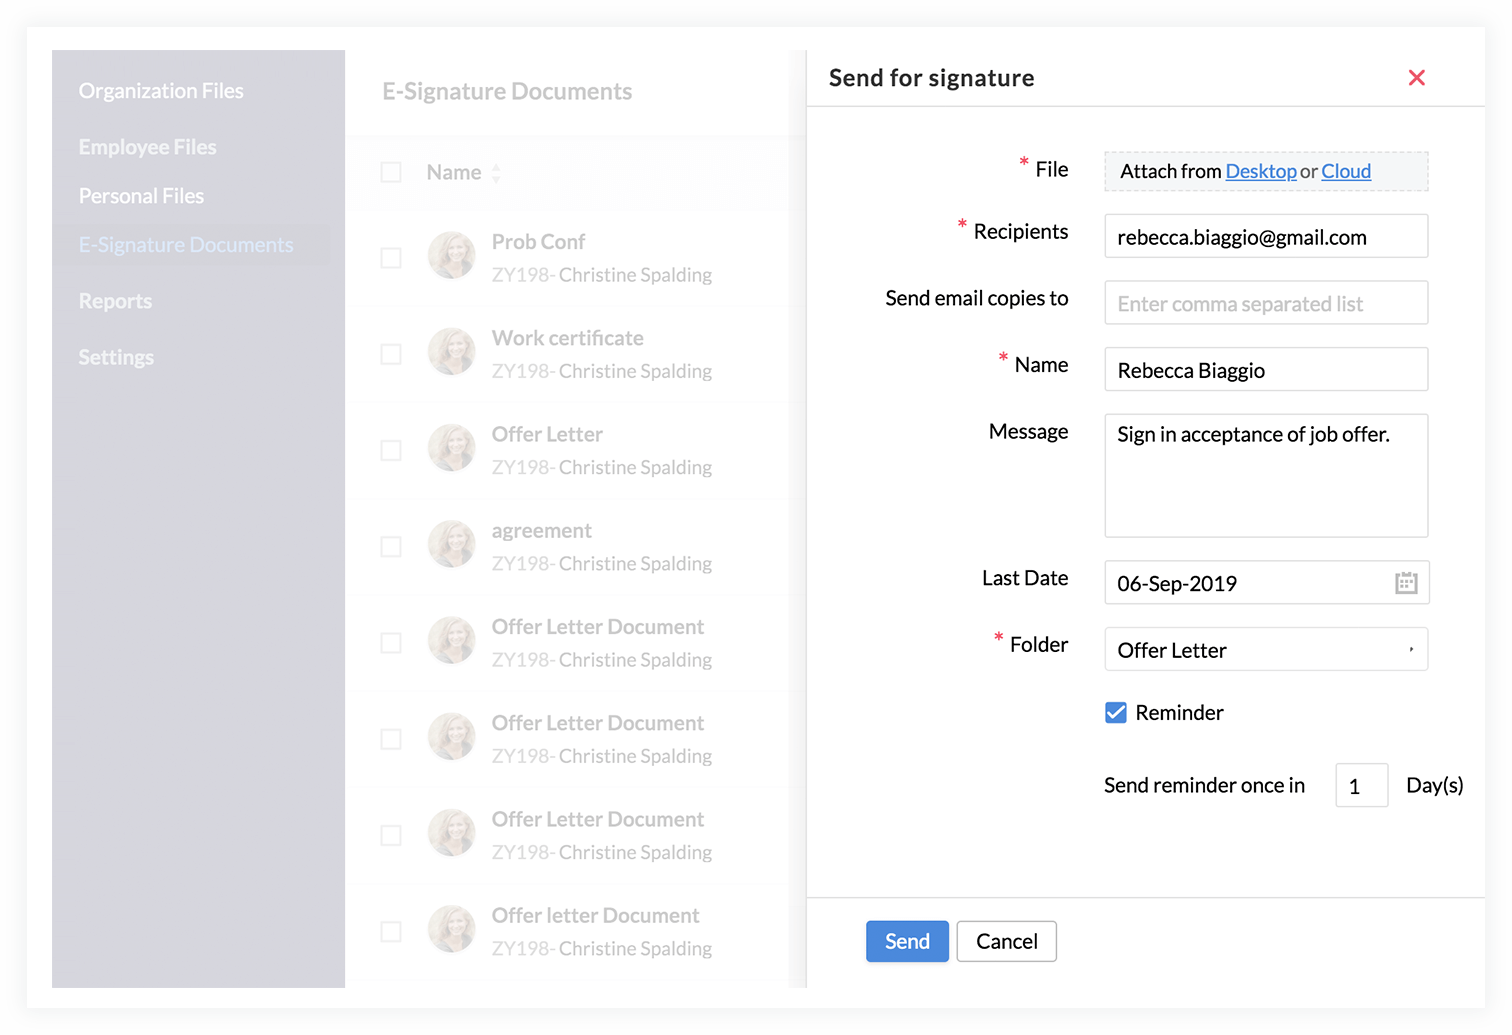Screen dimensions: 1512x1035
Task: Tick the Work certificate row checkbox
Action: point(391,354)
